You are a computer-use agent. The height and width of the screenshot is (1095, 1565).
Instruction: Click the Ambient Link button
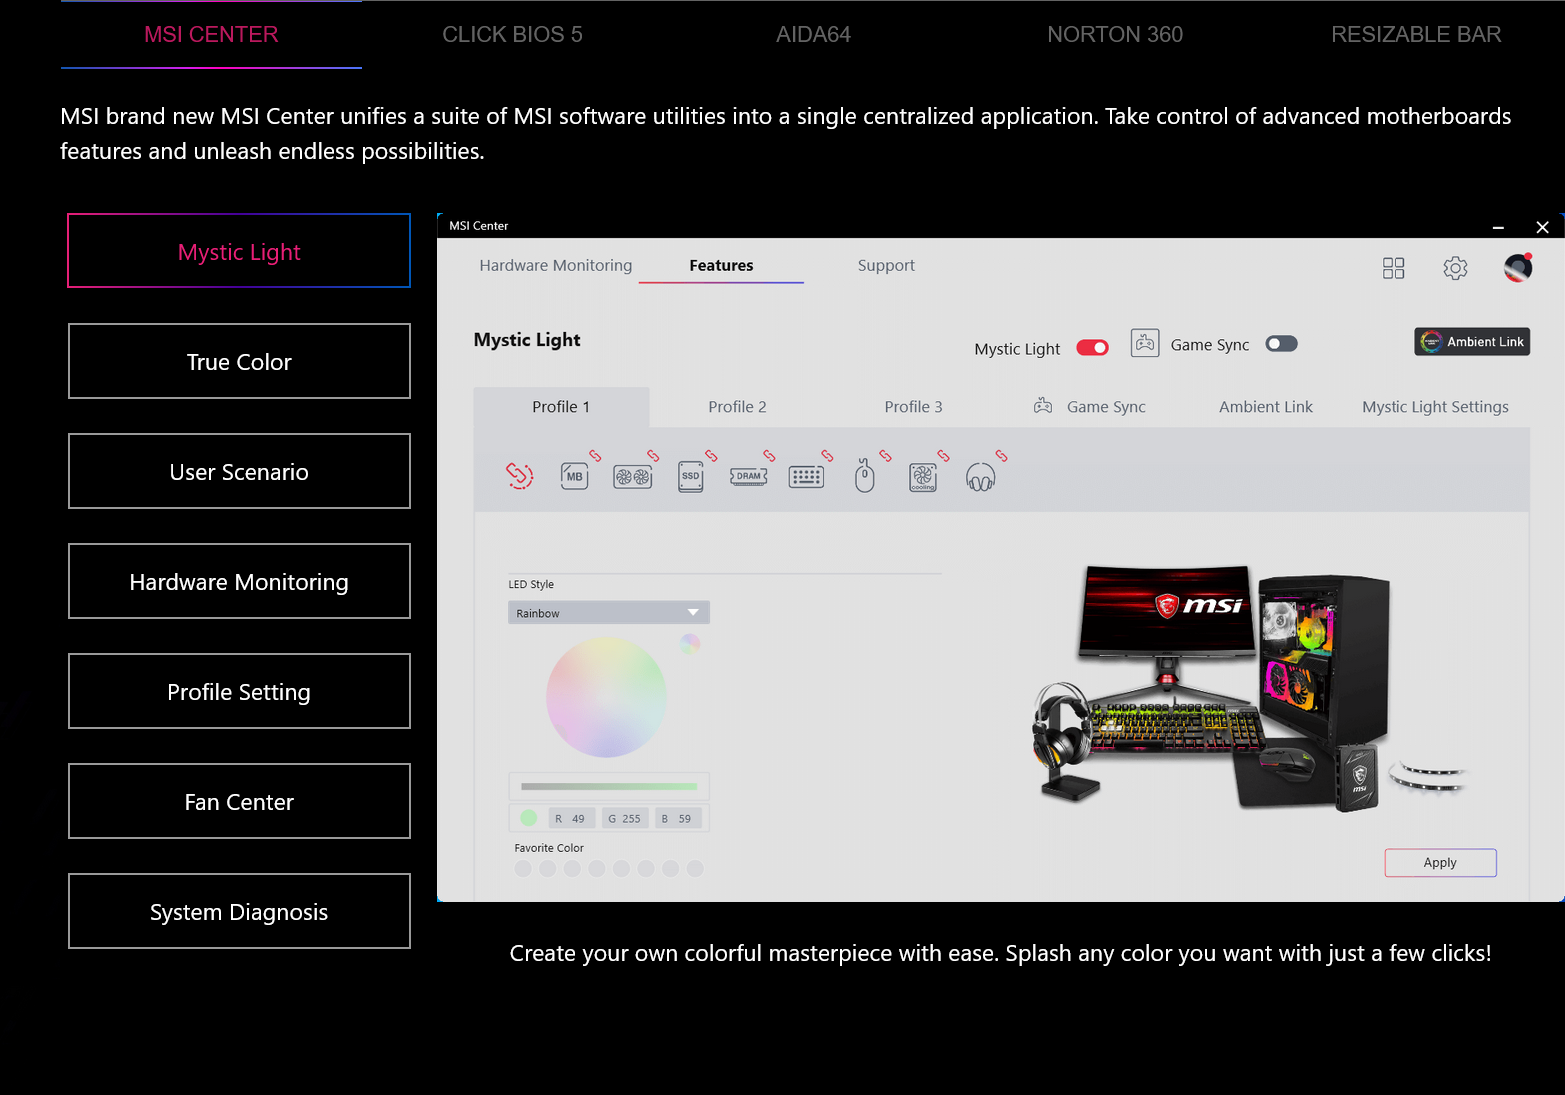(1472, 342)
